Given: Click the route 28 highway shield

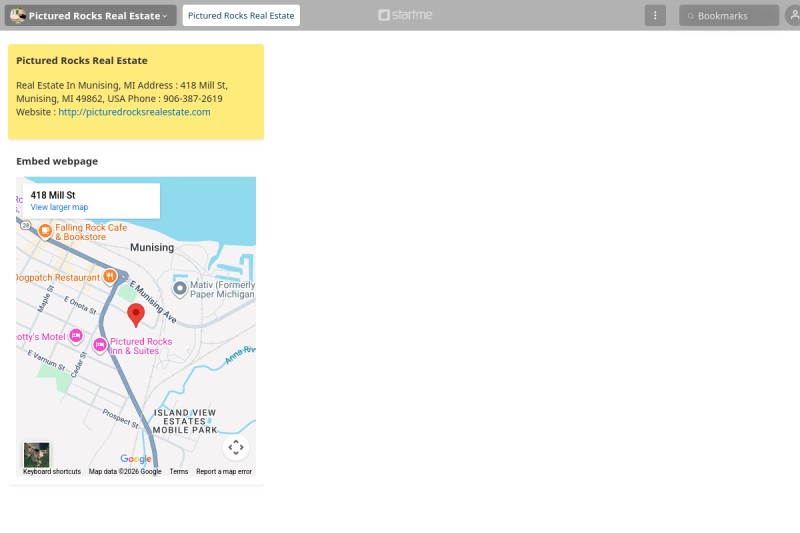Looking at the screenshot, I should (26, 224).
